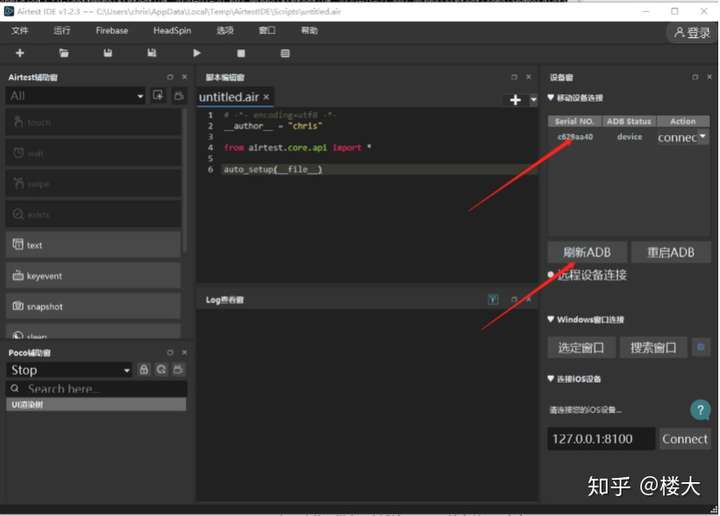The height and width of the screenshot is (516, 720).
Task: Open the connect action dropdown for device
Action: click(x=682, y=137)
